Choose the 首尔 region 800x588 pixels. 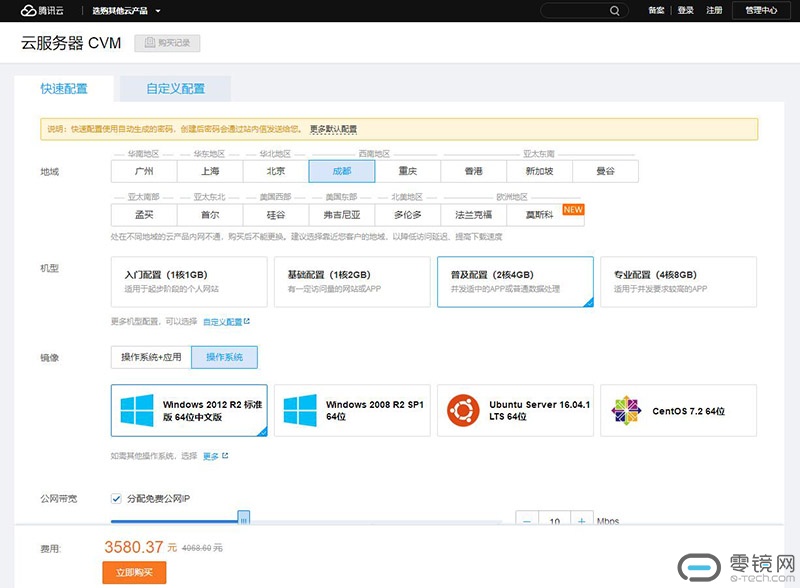(x=210, y=215)
